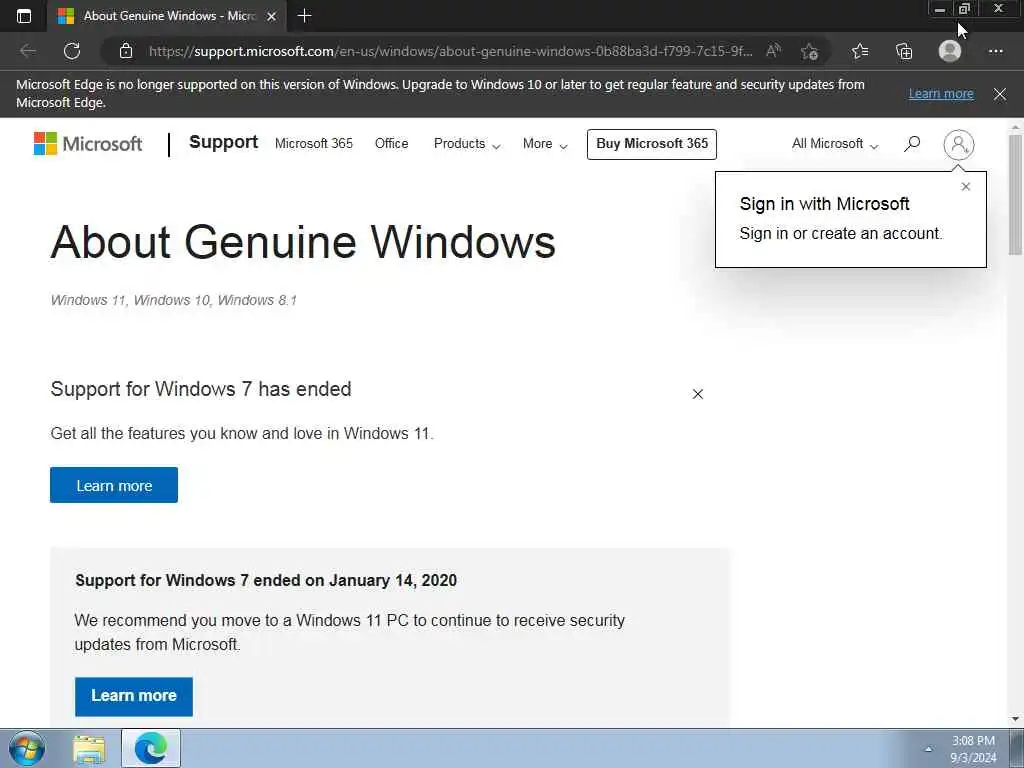
Task: Show hidden system tray icons
Action: tap(928, 749)
